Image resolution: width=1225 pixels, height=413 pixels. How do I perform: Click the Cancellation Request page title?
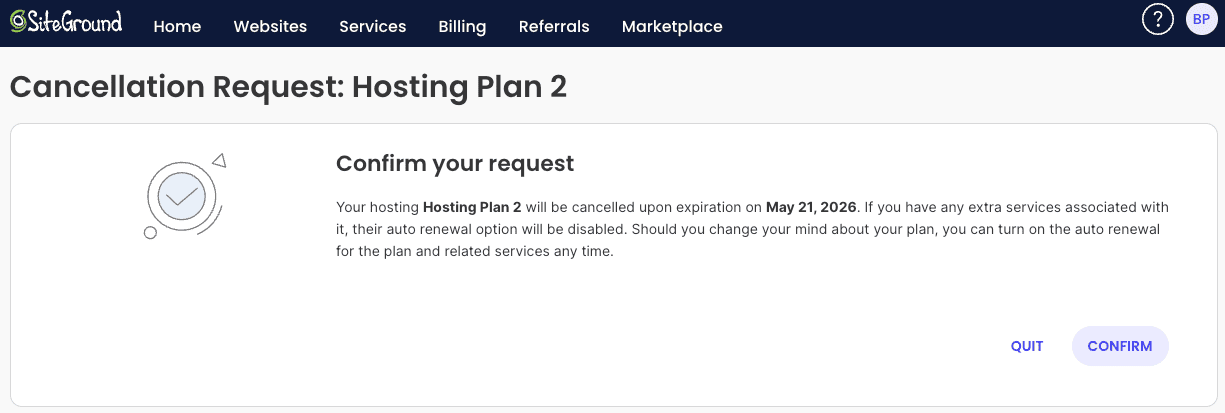(x=288, y=86)
